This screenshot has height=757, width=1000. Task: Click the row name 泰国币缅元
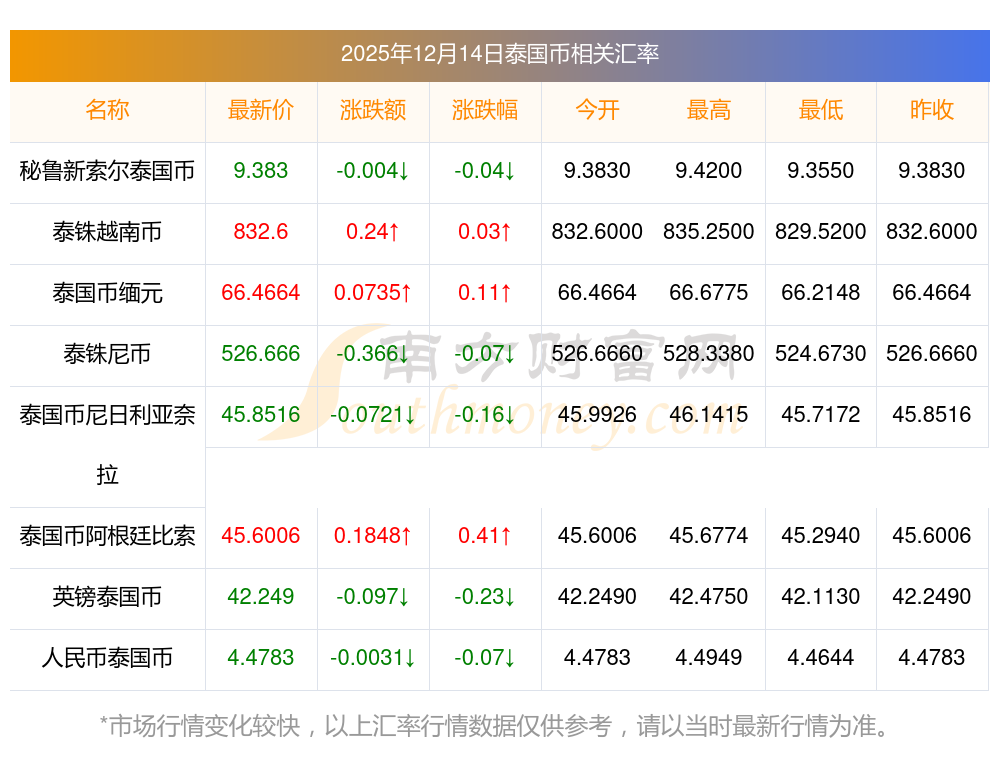107,293
